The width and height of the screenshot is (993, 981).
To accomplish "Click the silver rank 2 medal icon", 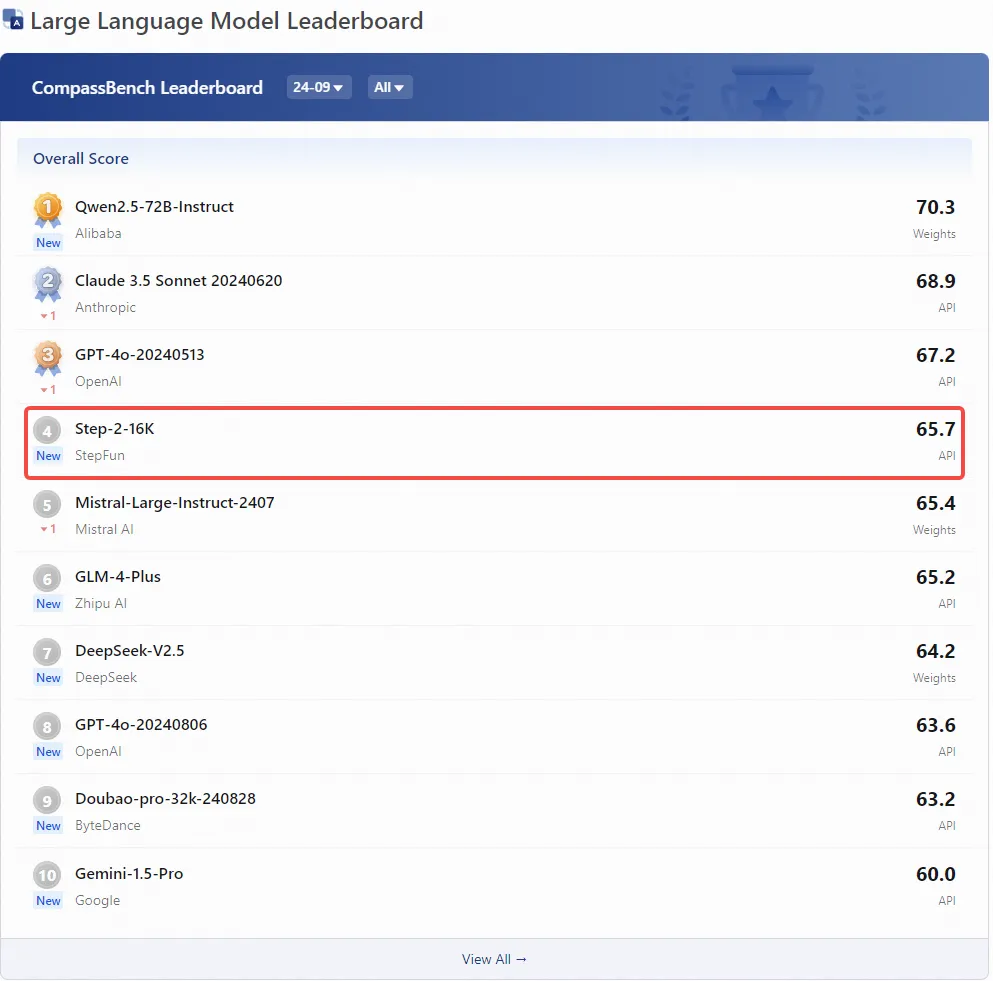I will coord(47,284).
